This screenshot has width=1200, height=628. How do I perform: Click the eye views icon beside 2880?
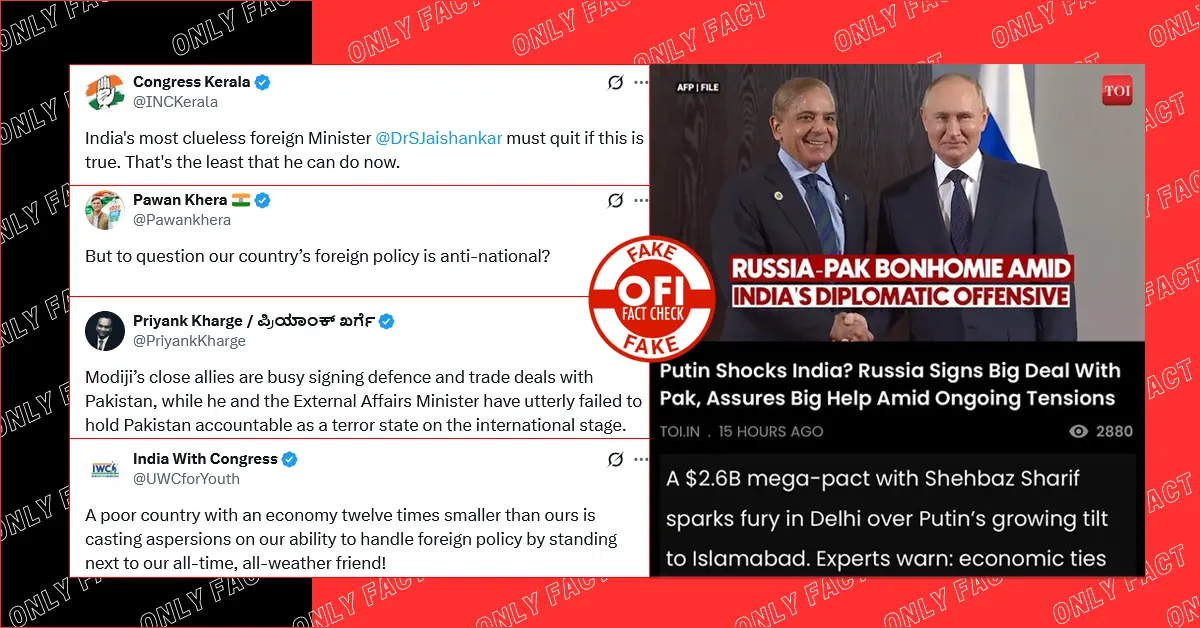coord(1079,431)
